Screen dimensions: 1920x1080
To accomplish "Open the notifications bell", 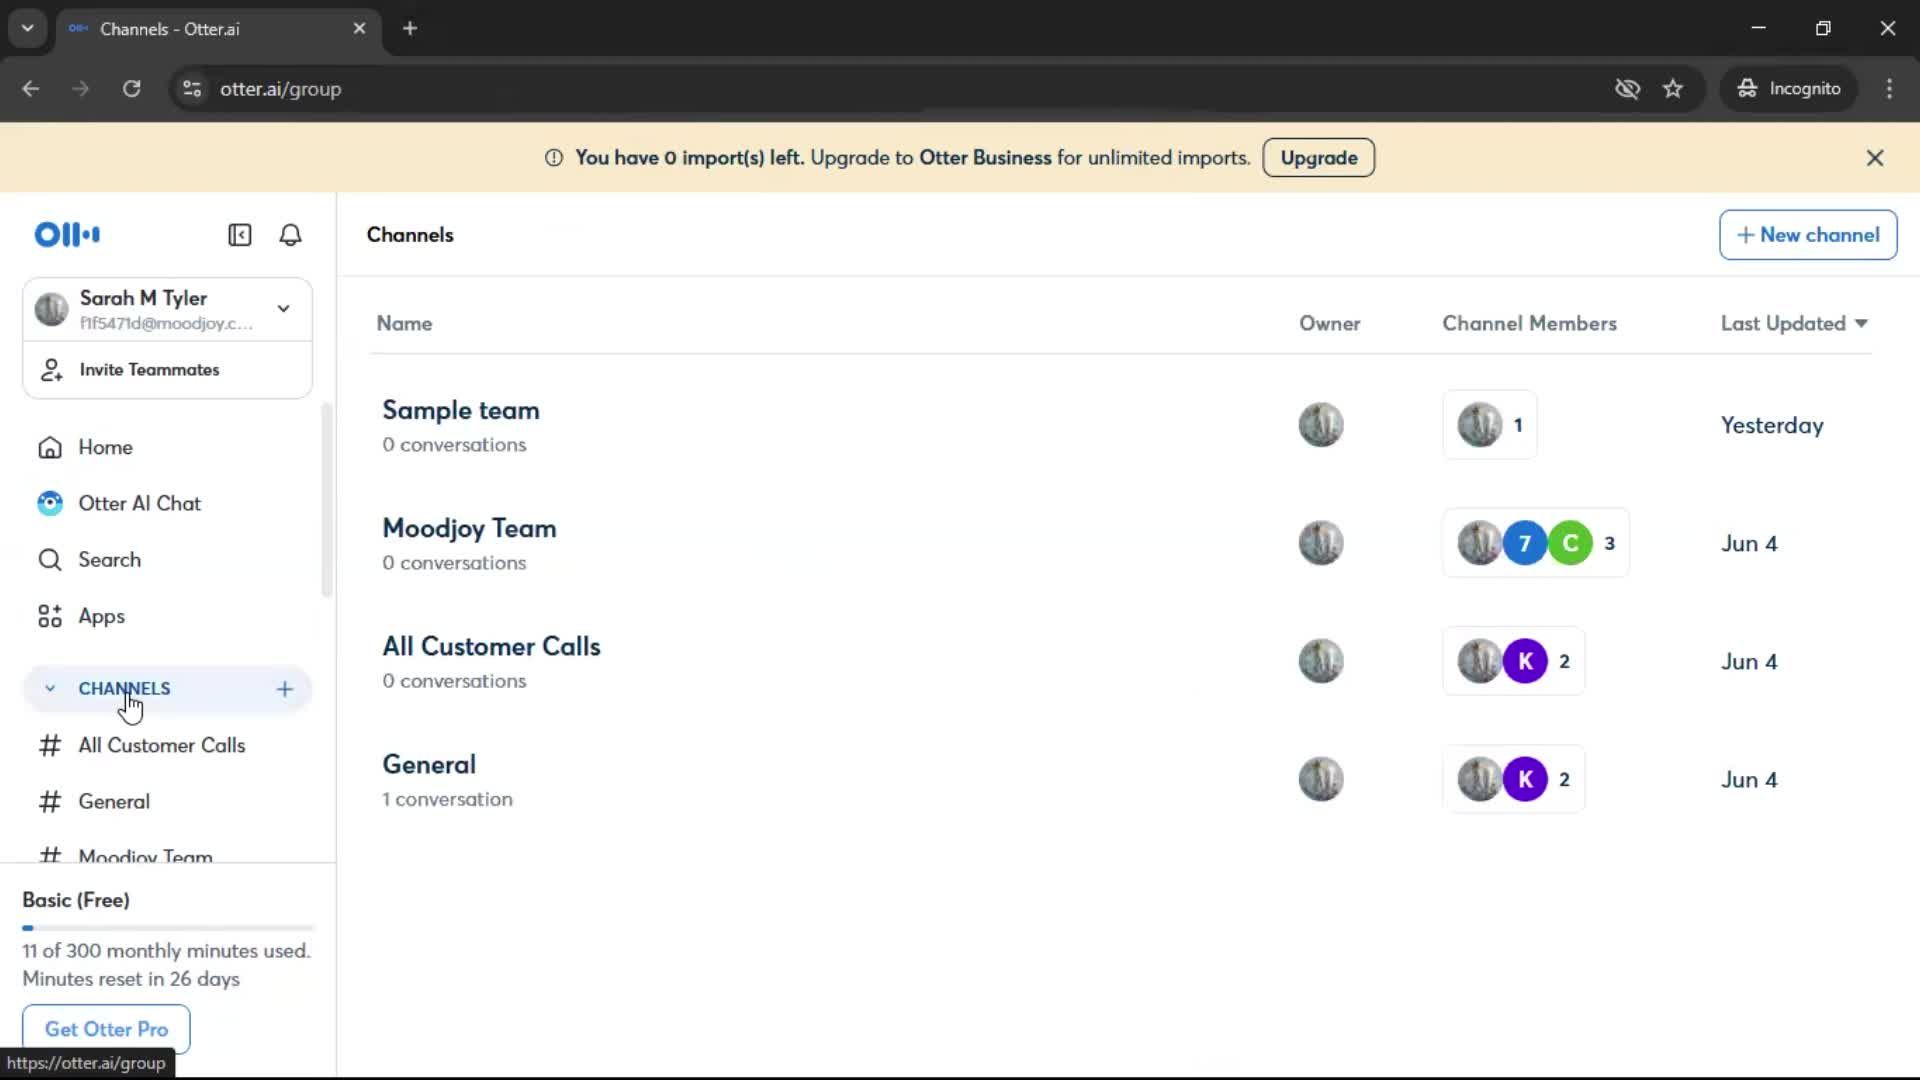I will coord(290,235).
